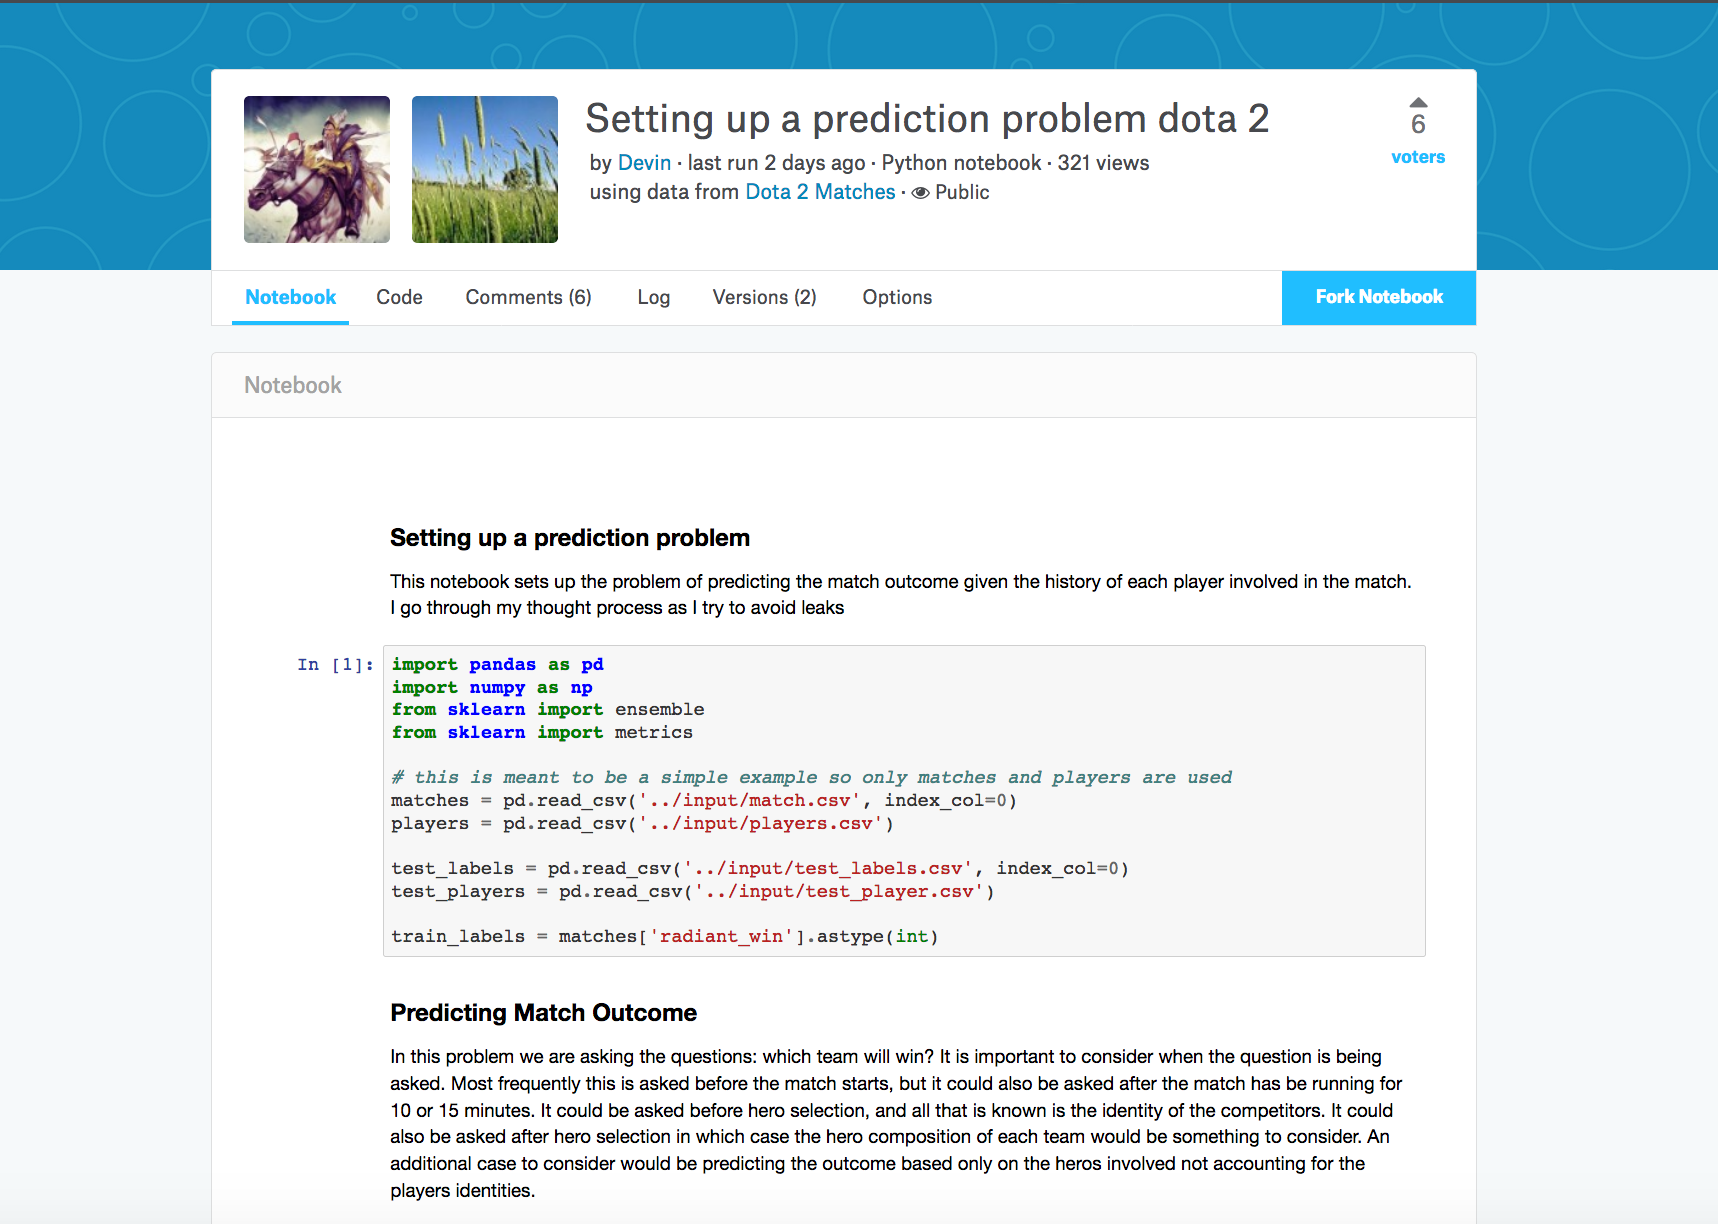1718x1224 pixels.
Task: Open the Code tab
Action: click(x=399, y=297)
